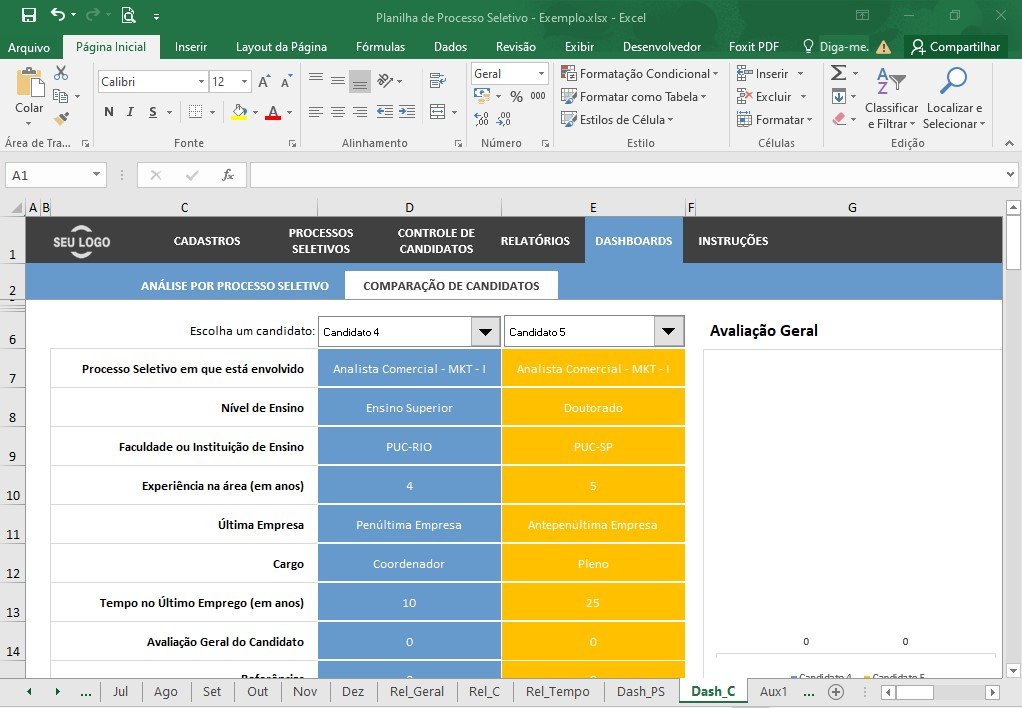The width and height of the screenshot is (1022, 708).
Task: Open the Candidato 4 dropdown arrow
Action: 486,332
